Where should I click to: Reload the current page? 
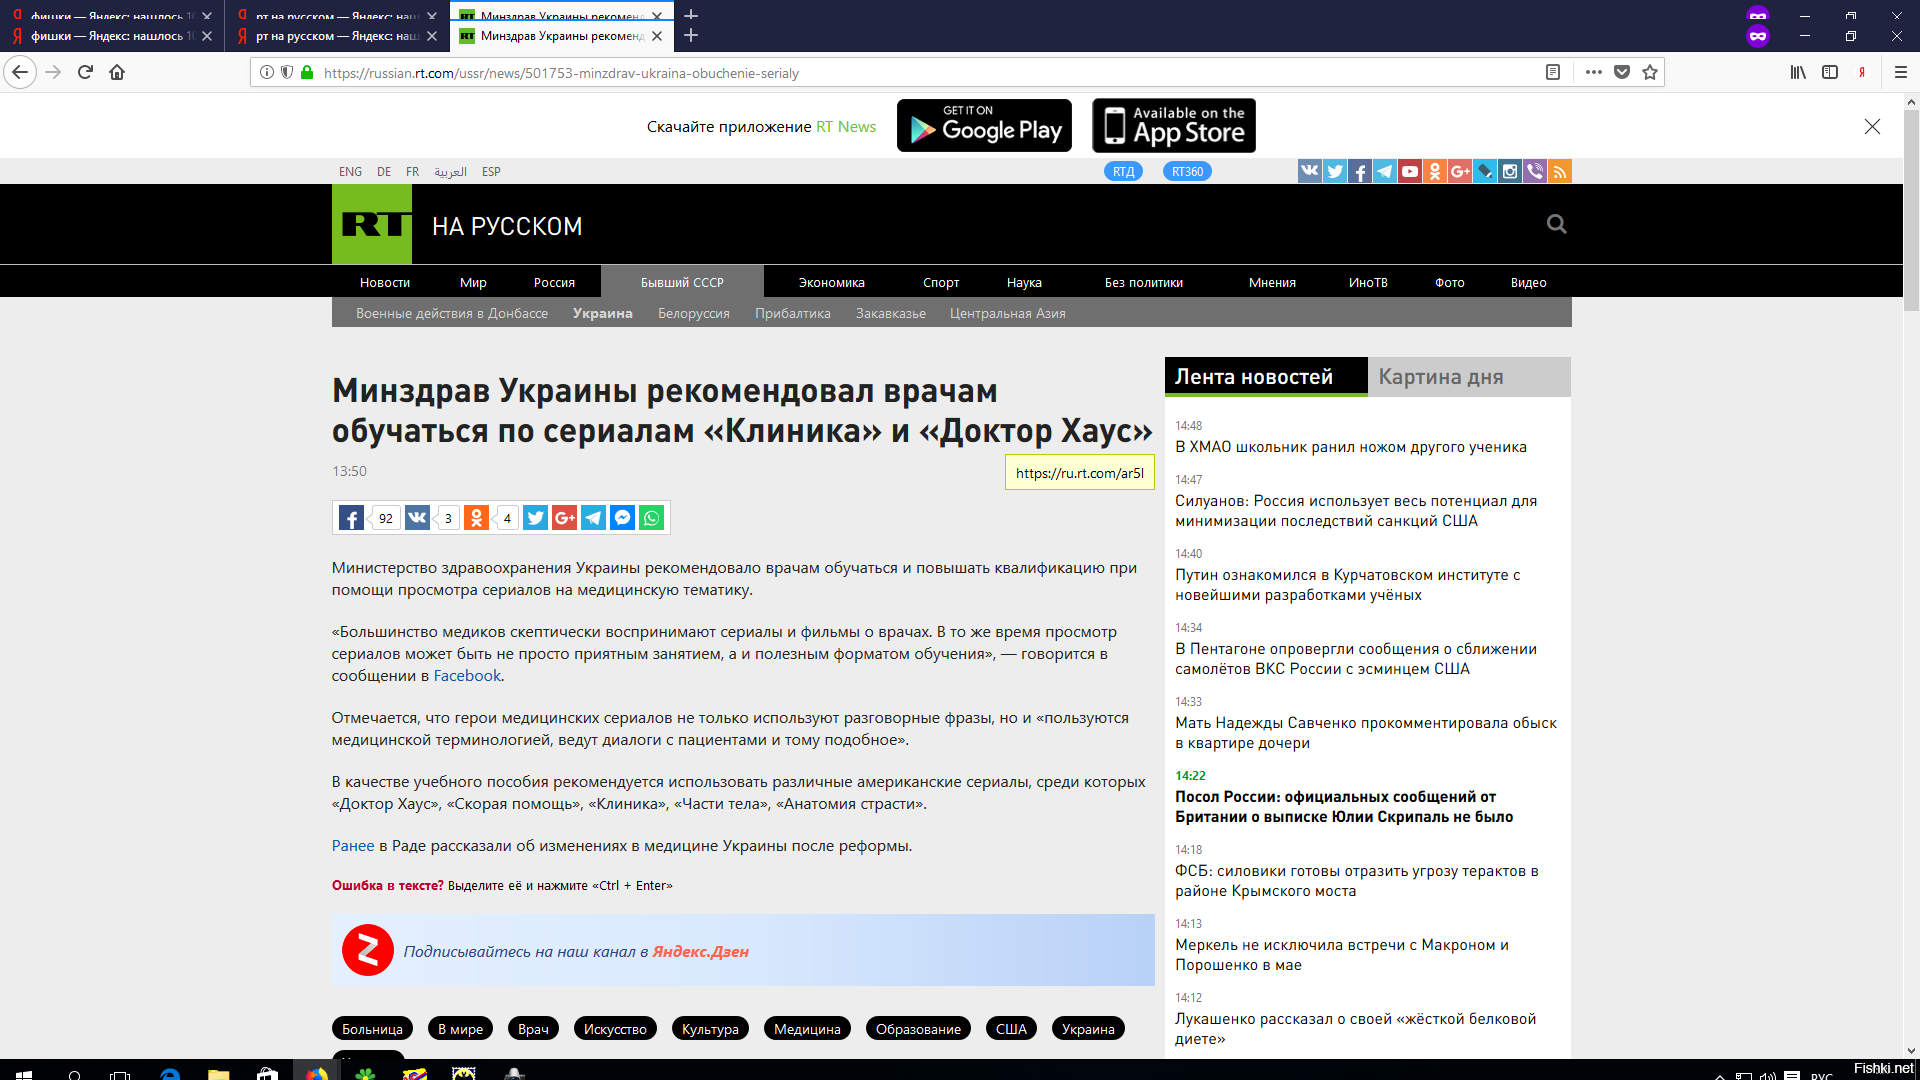(85, 72)
